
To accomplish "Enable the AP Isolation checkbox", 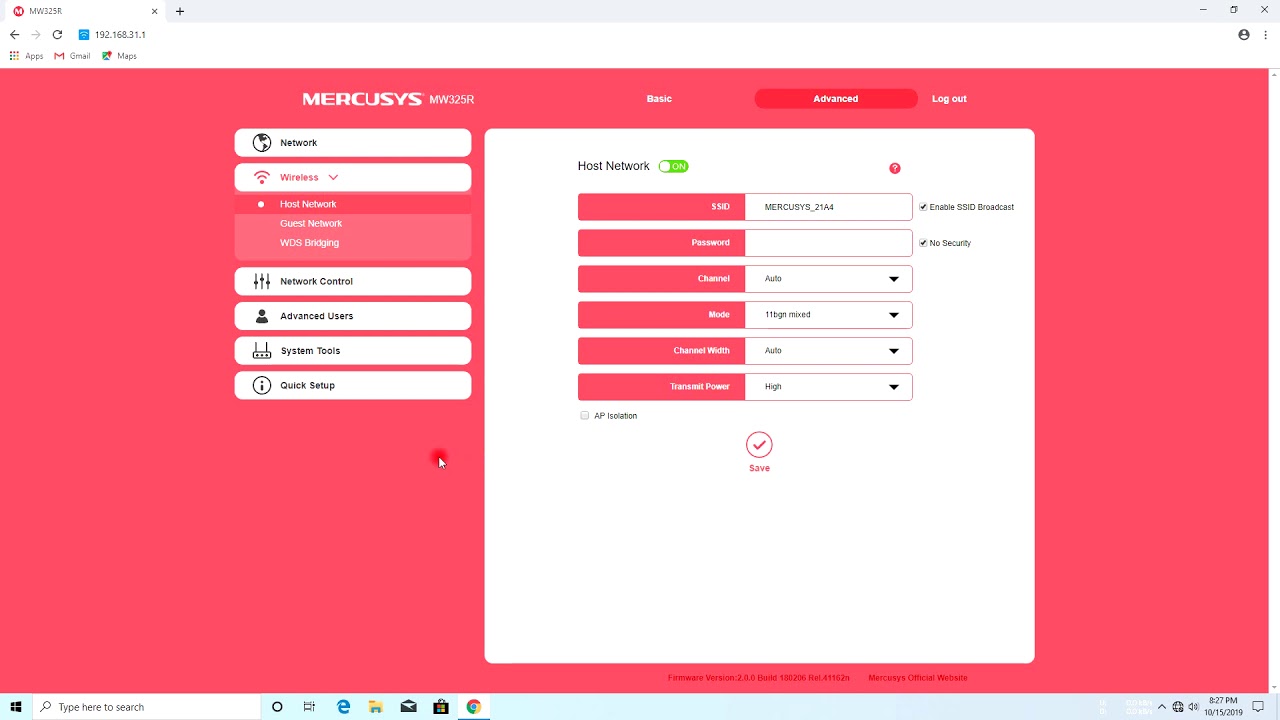I will 585,416.
